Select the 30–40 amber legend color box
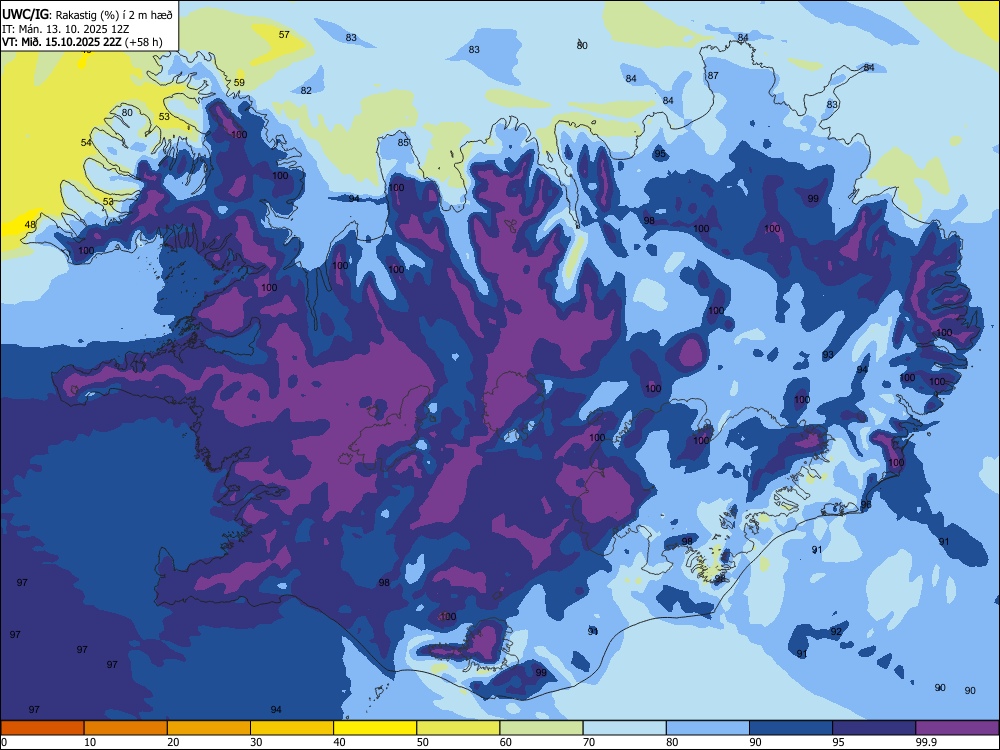Viewport: 1000px width, 750px height. [292, 728]
